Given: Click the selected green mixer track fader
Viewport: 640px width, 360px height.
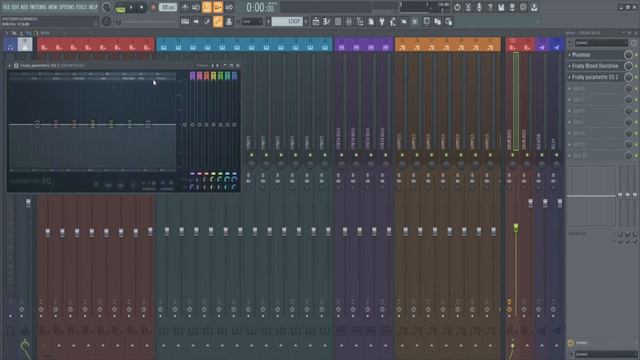Looking at the screenshot, I should pos(516,227).
